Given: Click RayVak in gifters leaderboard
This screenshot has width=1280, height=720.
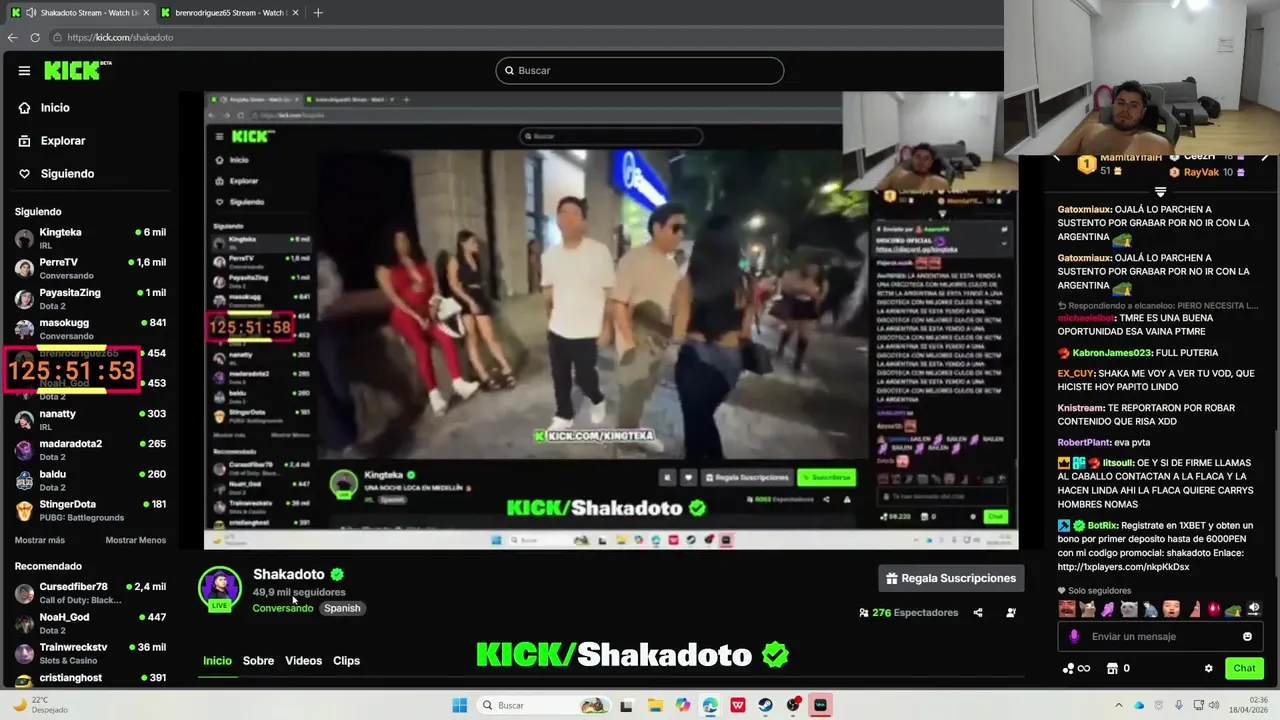Looking at the screenshot, I should [x=1200, y=172].
